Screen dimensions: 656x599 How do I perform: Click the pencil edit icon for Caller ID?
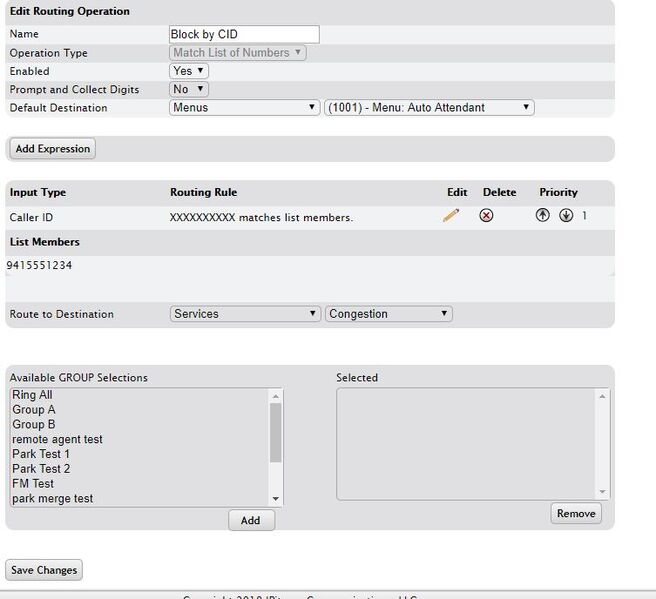(x=451, y=216)
